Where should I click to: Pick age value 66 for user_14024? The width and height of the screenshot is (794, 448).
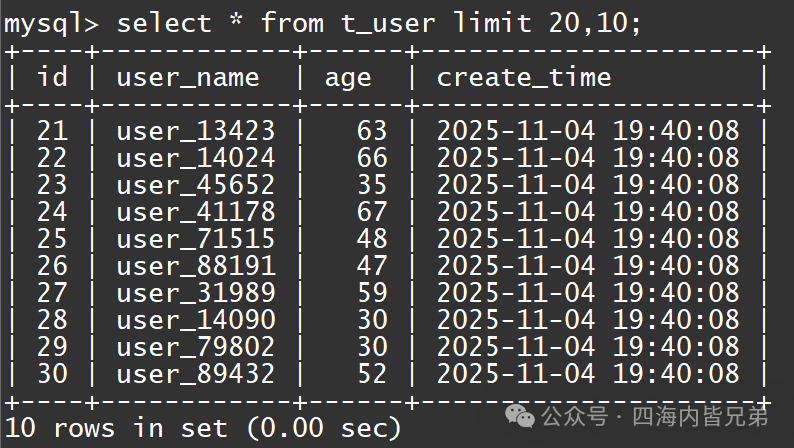372,158
